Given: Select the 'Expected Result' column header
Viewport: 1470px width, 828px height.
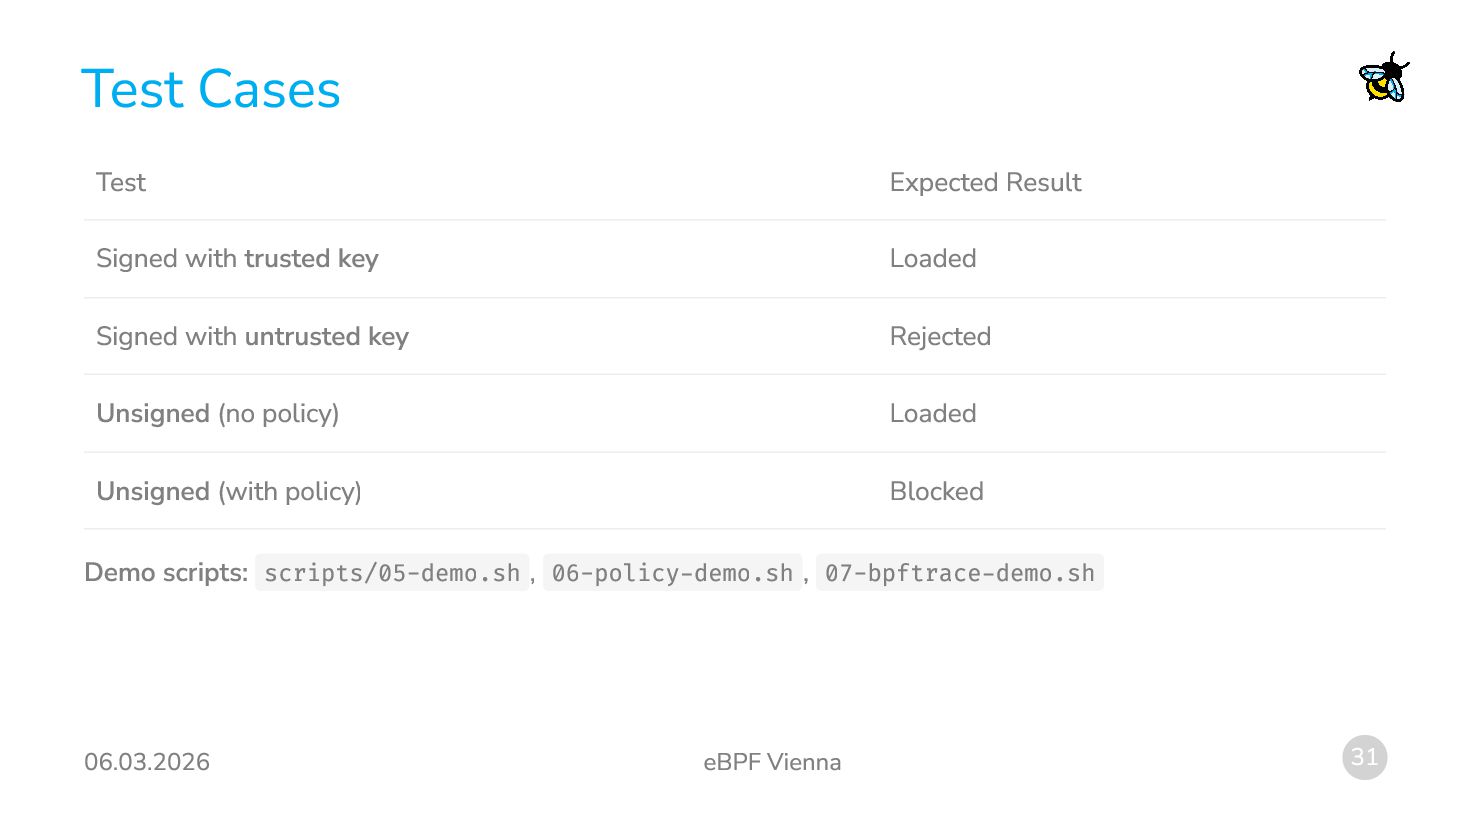Looking at the screenshot, I should click(x=985, y=182).
